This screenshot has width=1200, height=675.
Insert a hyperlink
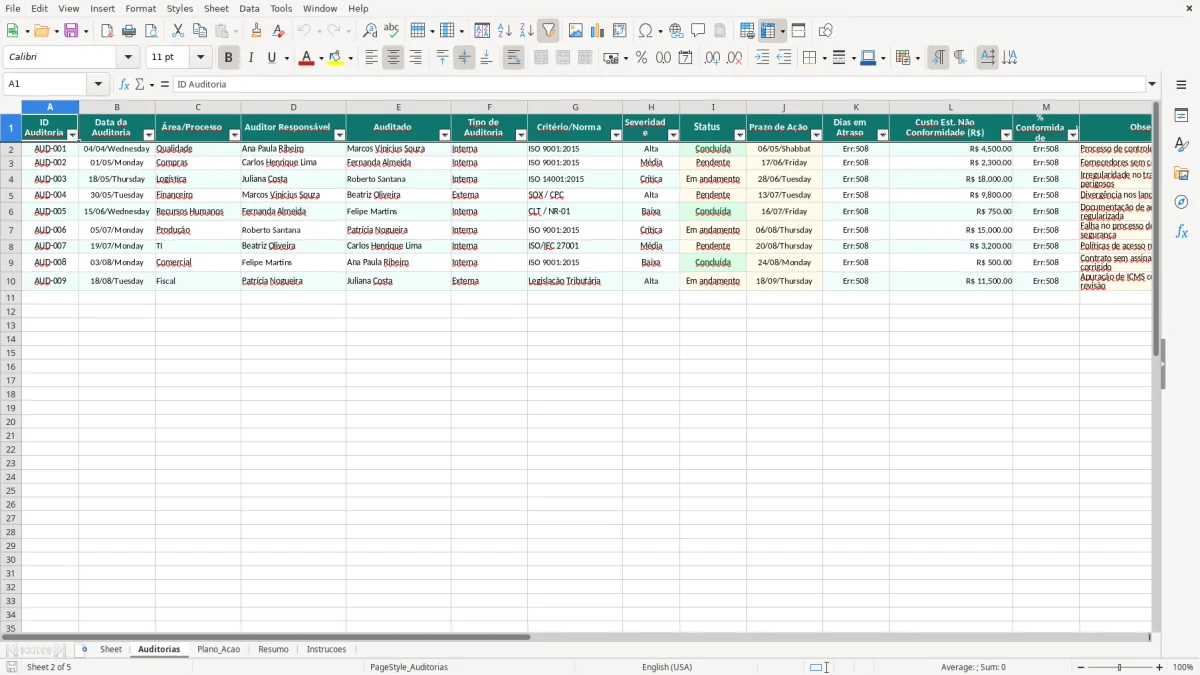(x=677, y=31)
